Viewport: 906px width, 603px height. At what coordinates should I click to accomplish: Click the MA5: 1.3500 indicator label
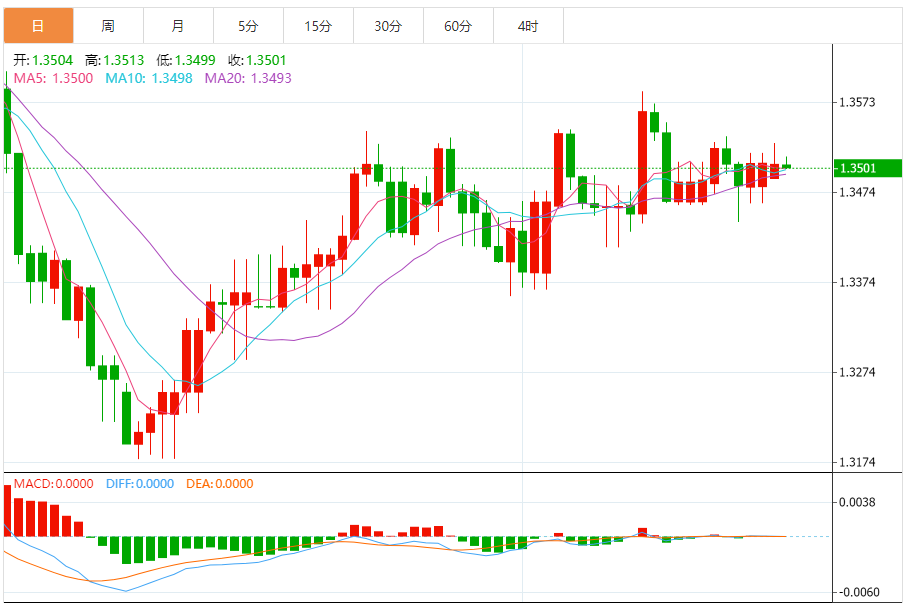53,78
